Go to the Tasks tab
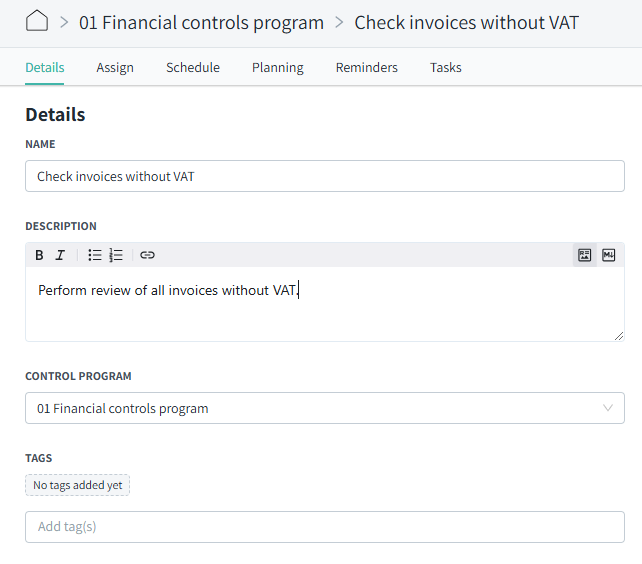Viewport: 642px width, 564px height. pos(445,68)
